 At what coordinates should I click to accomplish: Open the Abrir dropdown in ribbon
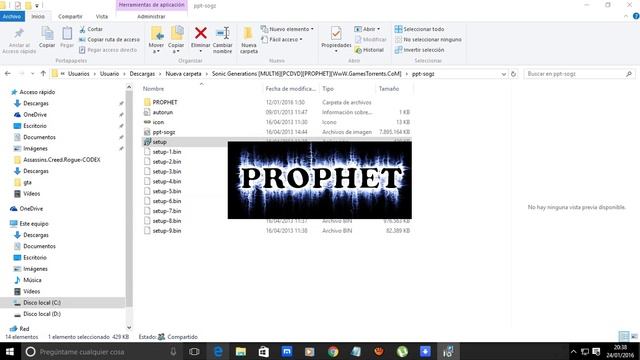367,29
